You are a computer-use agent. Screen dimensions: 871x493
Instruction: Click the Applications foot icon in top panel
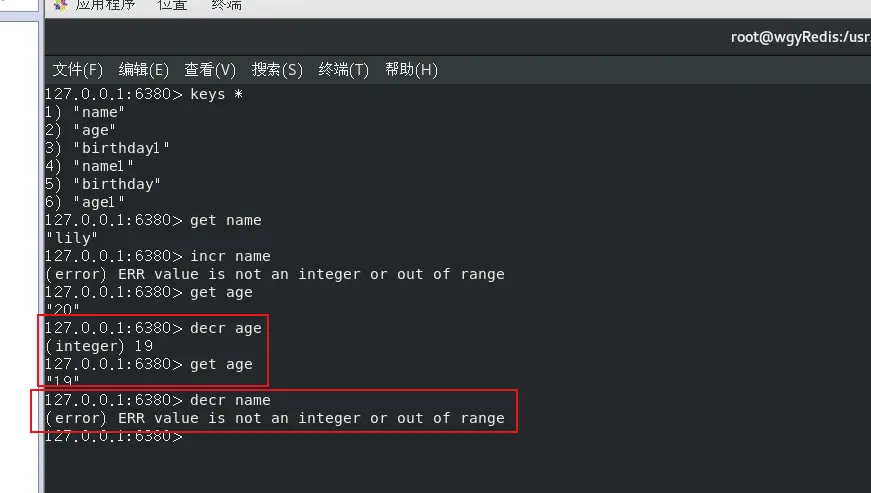tap(60, 4)
